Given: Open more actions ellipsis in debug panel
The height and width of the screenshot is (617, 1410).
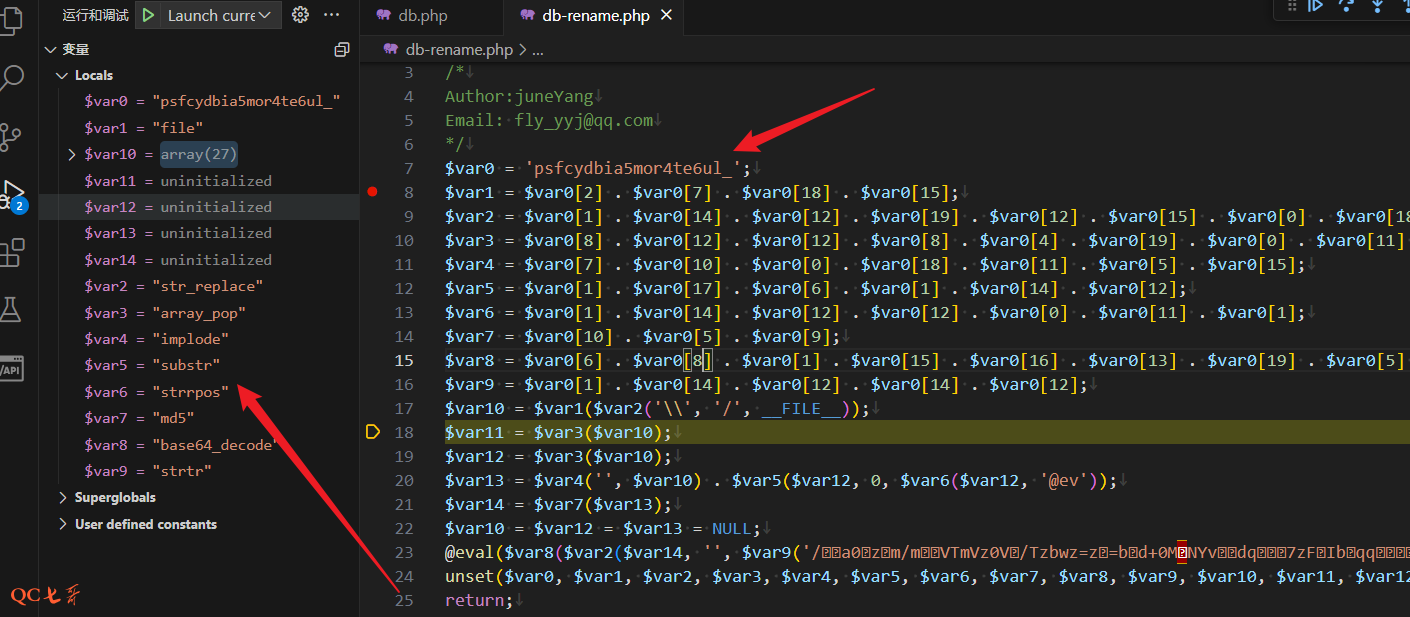Looking at the screenshot, I should [x=332, y=15].
